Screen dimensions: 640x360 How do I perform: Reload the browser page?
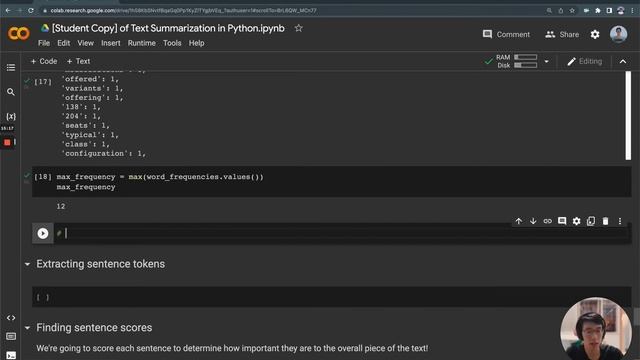tap(31, 10)
